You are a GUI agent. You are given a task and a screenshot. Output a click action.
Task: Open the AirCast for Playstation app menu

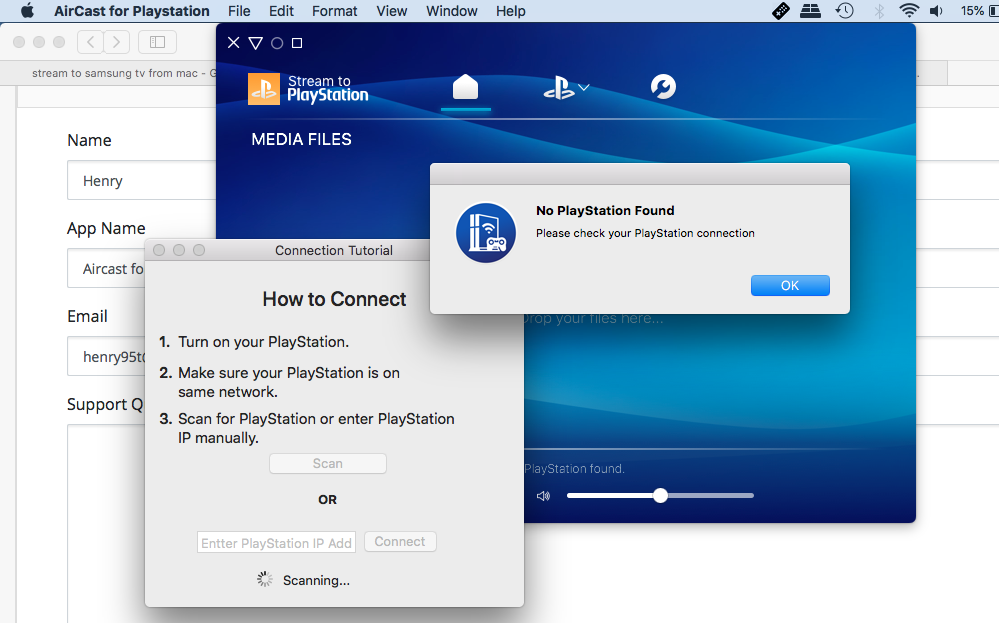tap(131, 11)
